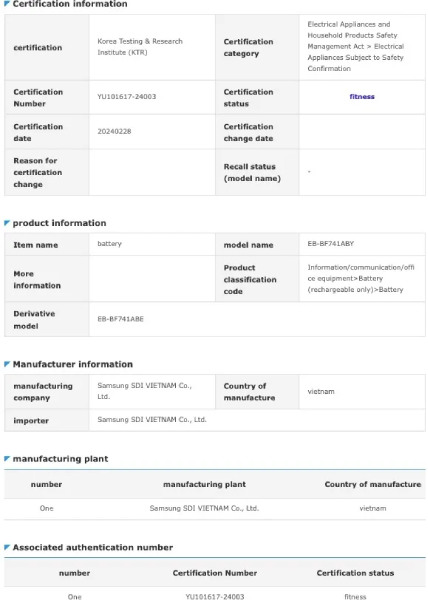Click the Manufacturer information section arrow icon
Screen dimensions: 428x600
(x=7, y=364)
